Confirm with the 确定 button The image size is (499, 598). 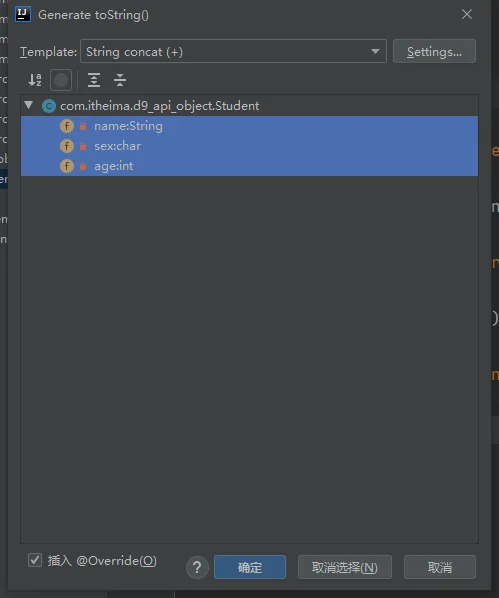point(250,567)
